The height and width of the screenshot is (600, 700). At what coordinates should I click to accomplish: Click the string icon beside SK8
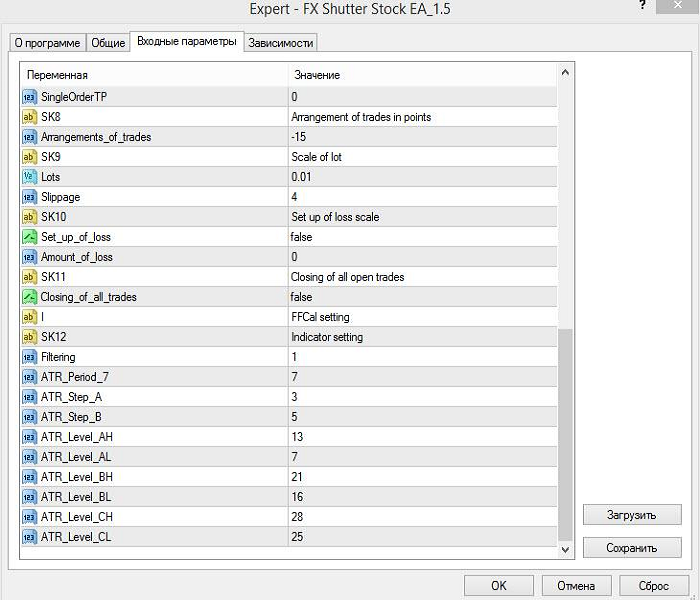point(29,117)
